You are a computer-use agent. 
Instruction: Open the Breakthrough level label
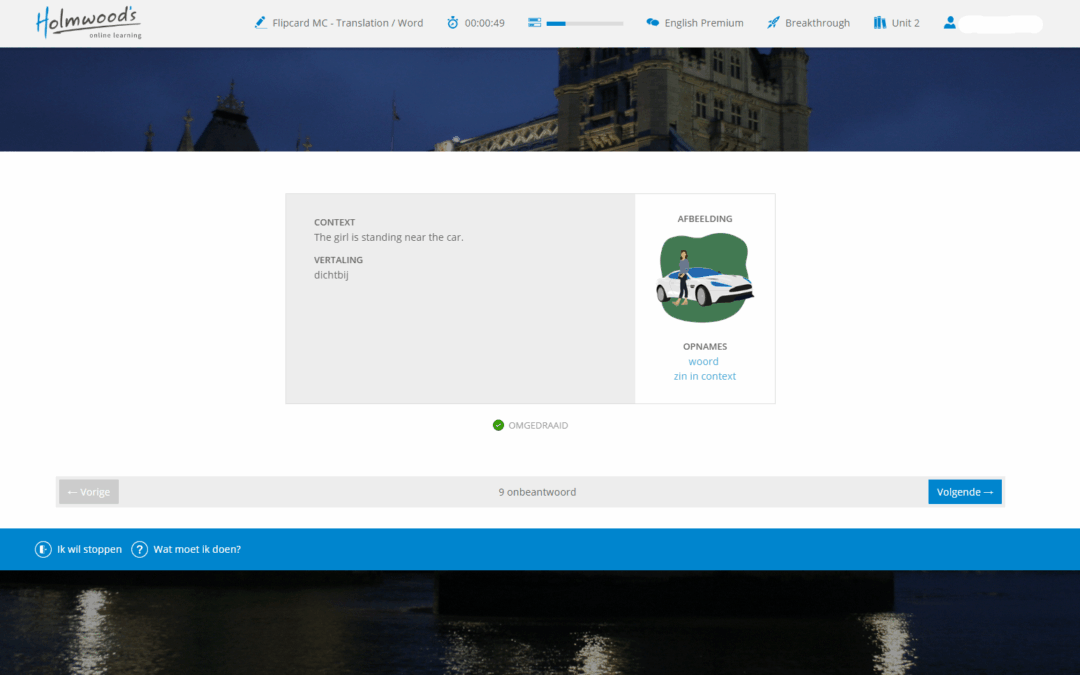[x=818, y=23]
